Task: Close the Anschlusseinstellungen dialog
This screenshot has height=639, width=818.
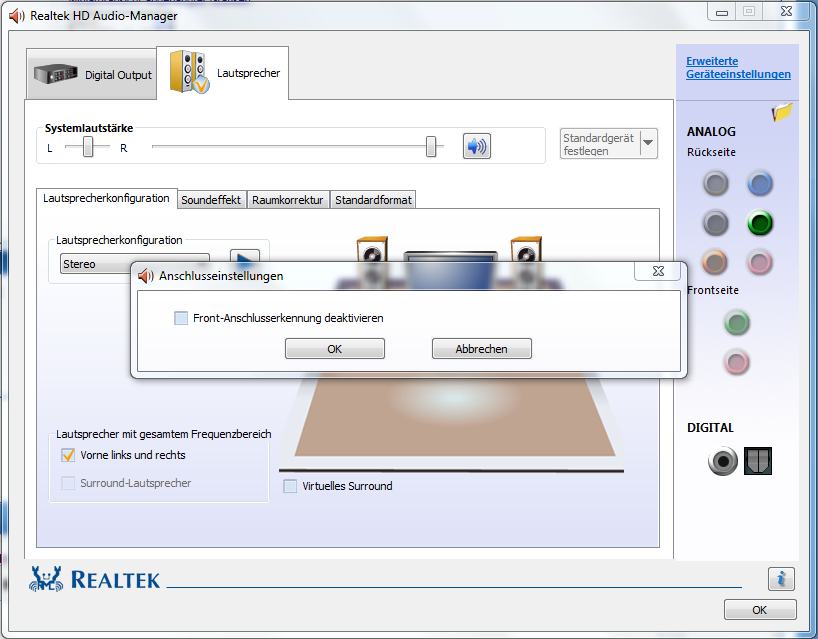Action: [x=658, y=271]
